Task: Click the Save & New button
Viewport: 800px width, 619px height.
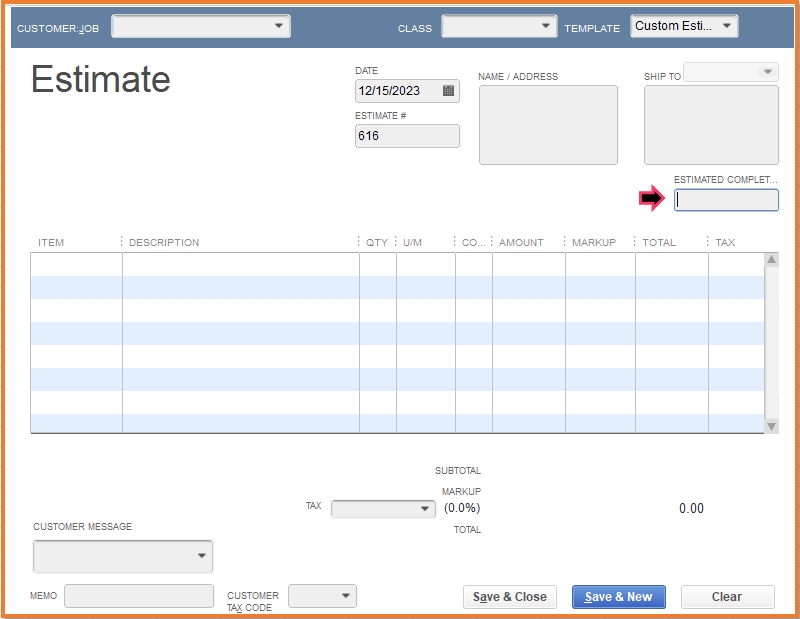Action: [618, 597]
